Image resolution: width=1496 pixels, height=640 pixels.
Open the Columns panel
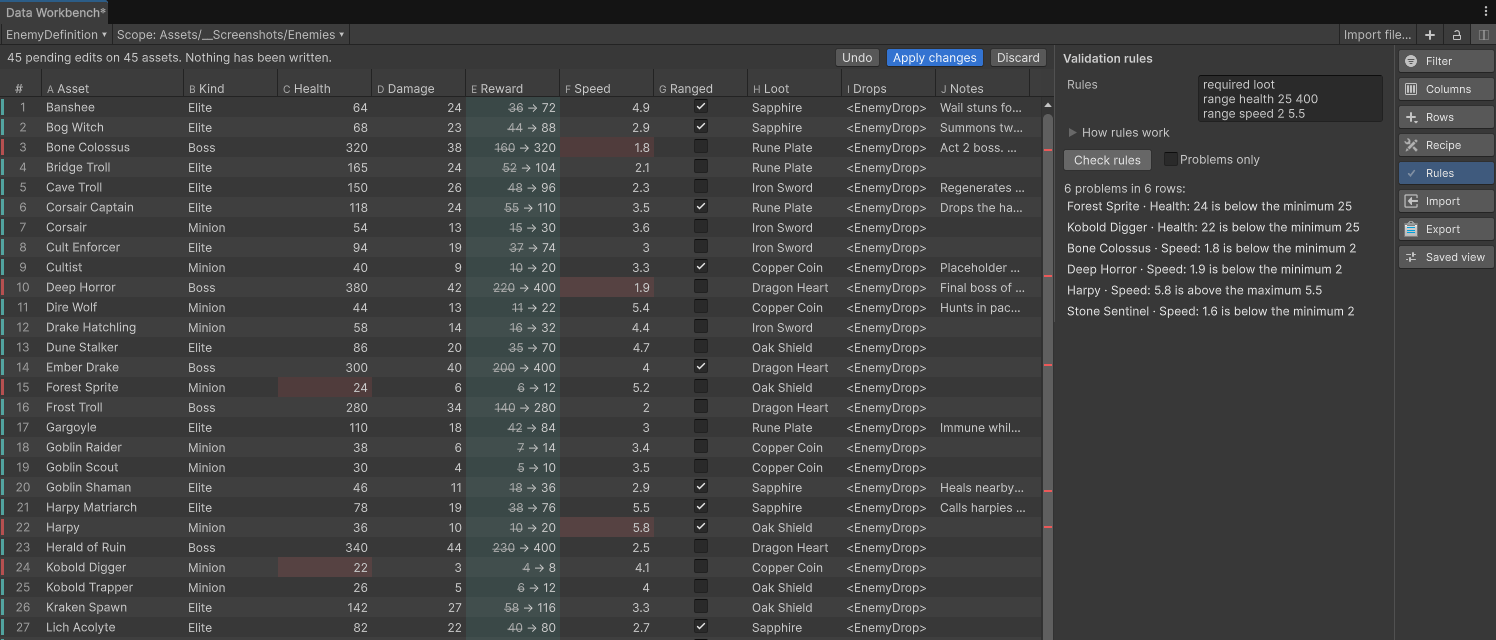click(1446, 89)
